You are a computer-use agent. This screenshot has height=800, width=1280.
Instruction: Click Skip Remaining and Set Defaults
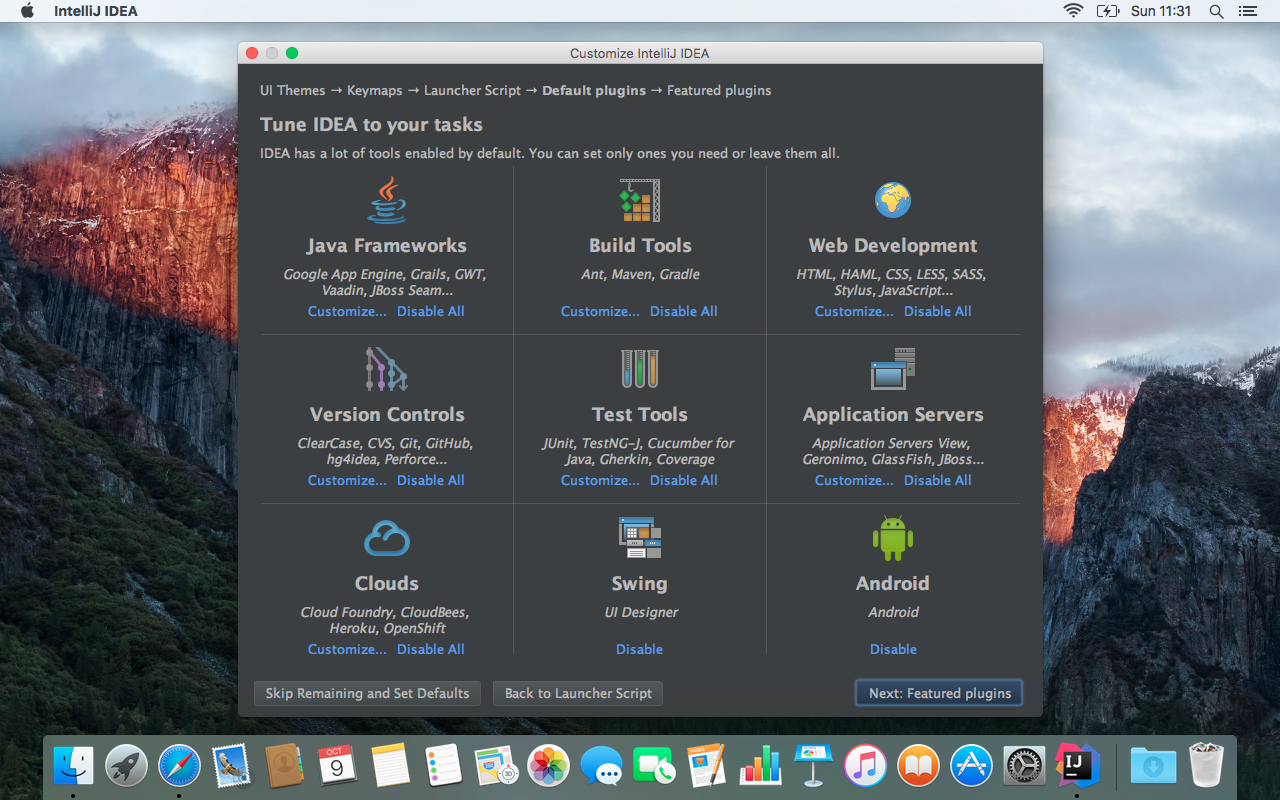coord(366,693)
